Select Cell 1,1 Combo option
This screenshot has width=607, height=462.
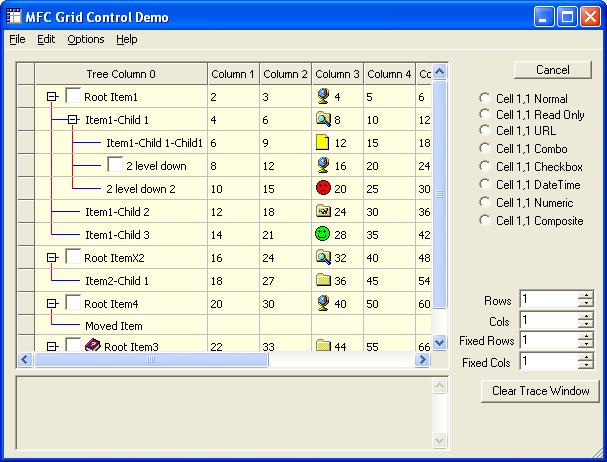click(484, 148)
